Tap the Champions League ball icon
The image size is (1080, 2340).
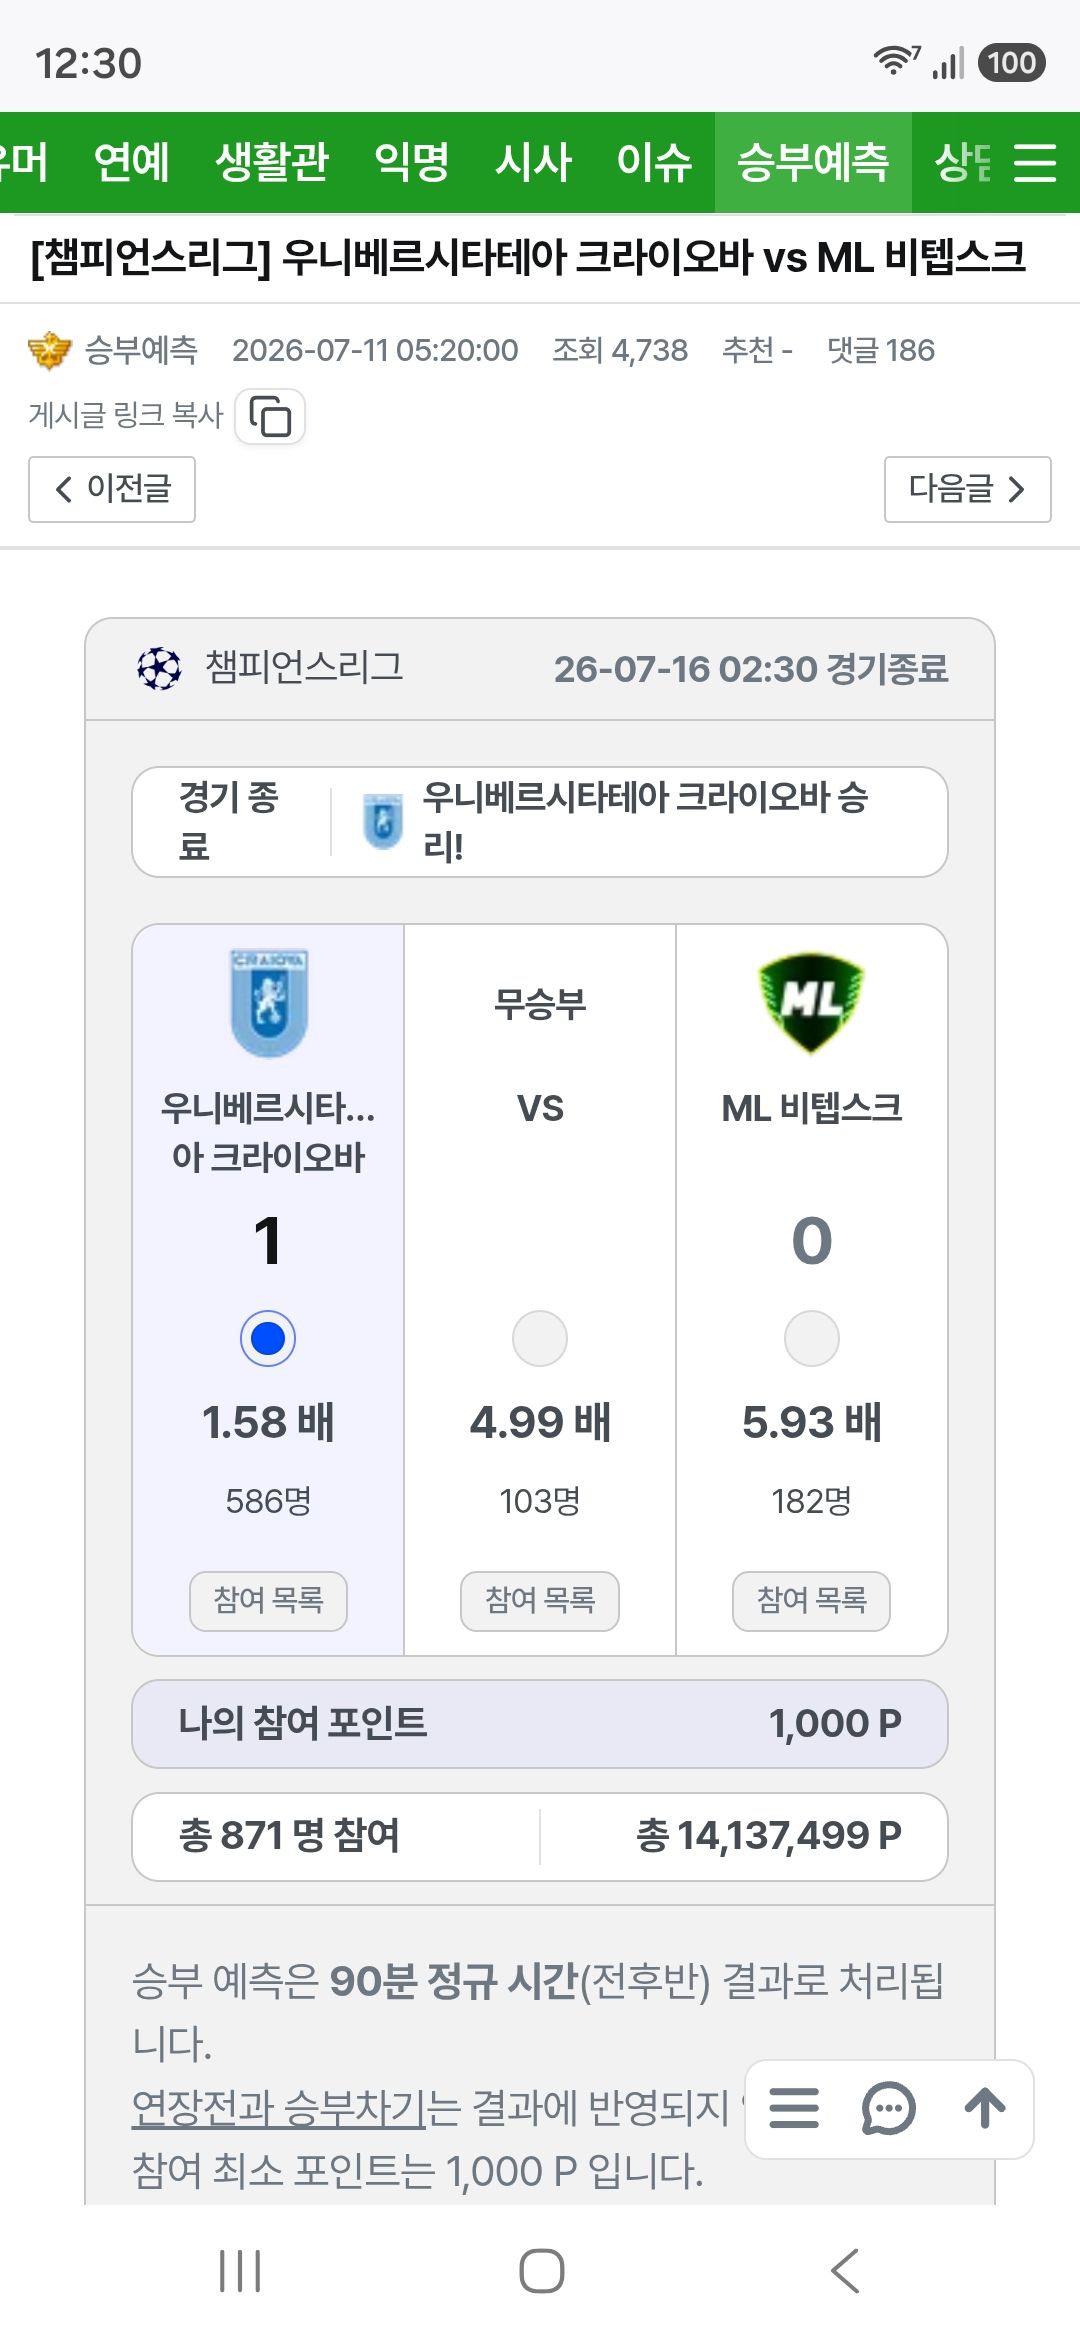(159, 668)
